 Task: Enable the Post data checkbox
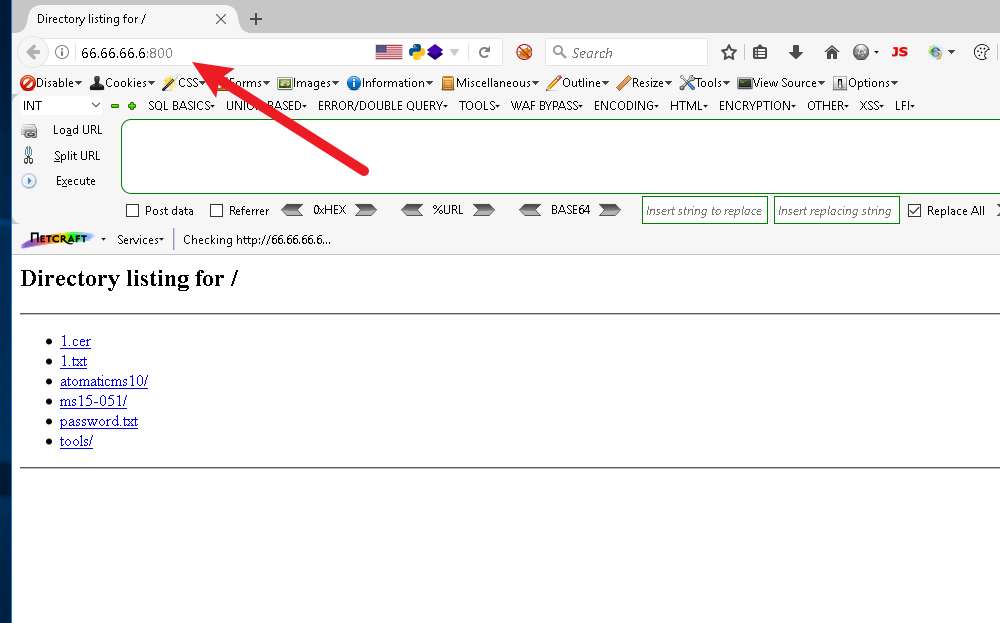tap(132, 211)
